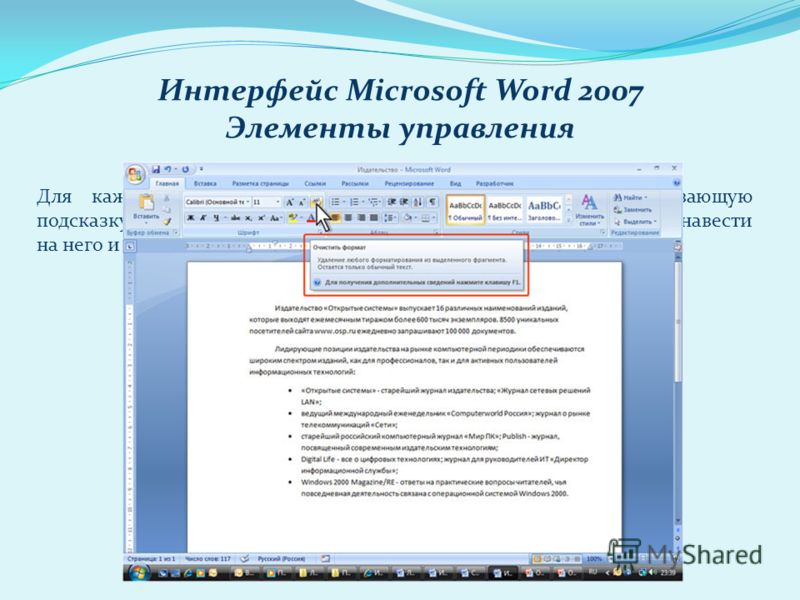This screenshot has height=600, width=800.
Task: Click the Найти find button
Action: coord(632,197)
